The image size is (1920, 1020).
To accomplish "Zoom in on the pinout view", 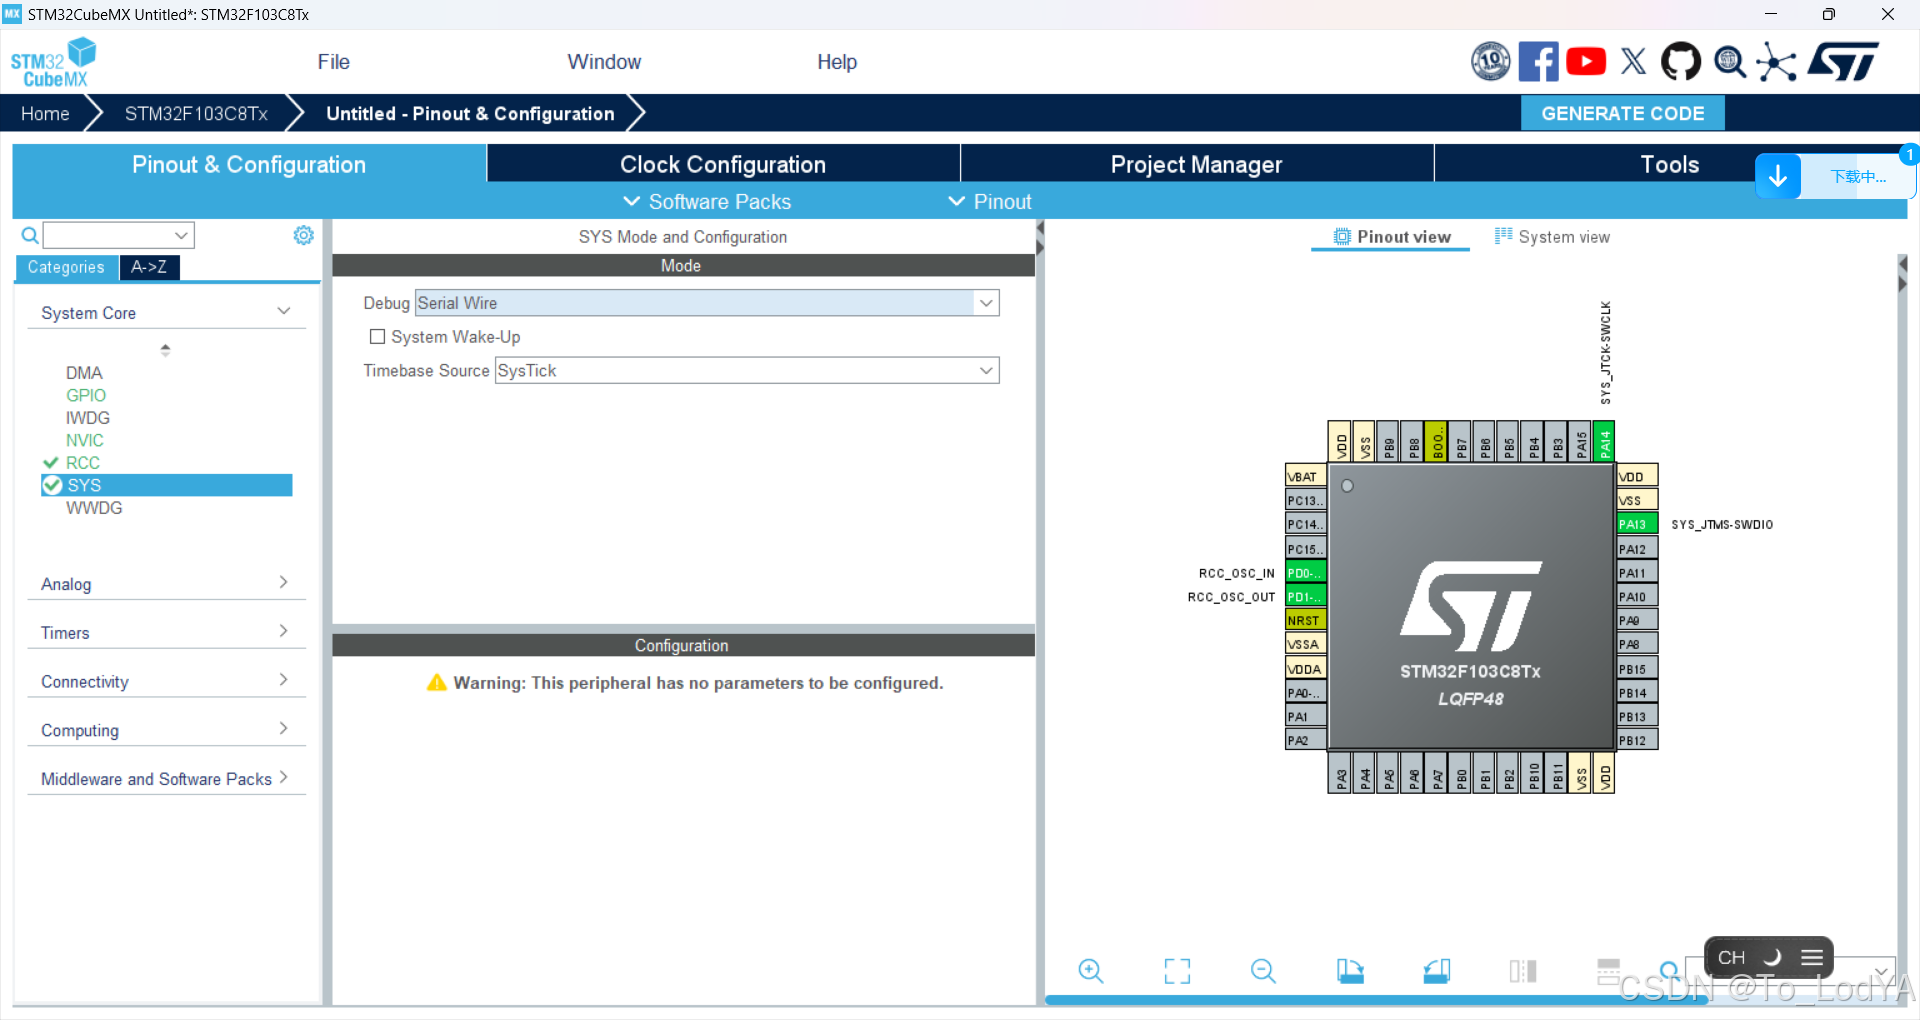I will pos(1091,971).
